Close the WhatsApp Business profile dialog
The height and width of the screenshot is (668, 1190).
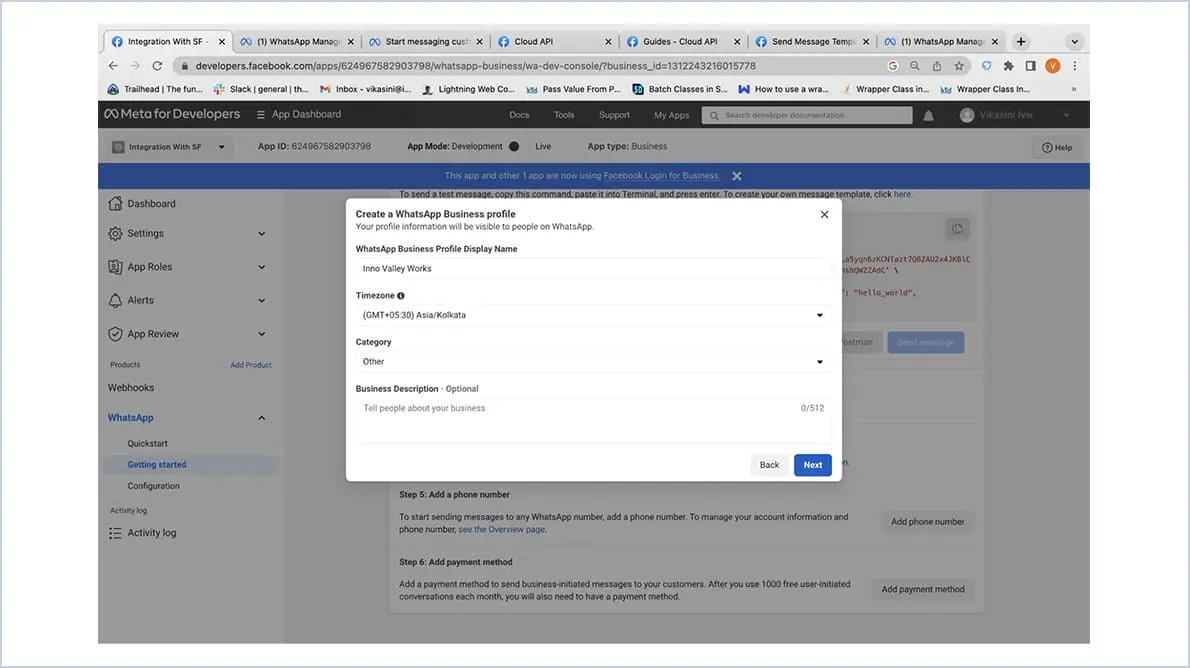[824, 215]
